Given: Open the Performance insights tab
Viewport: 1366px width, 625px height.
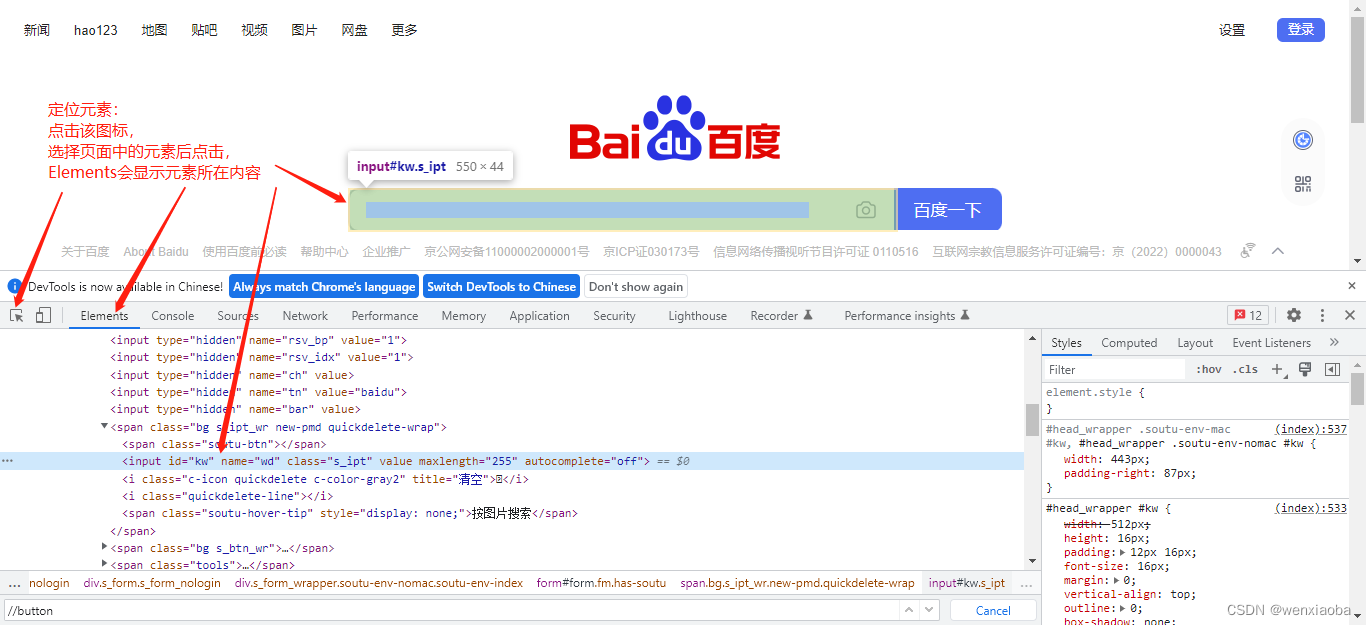Looking at the screenshot, I should [907, 316].
